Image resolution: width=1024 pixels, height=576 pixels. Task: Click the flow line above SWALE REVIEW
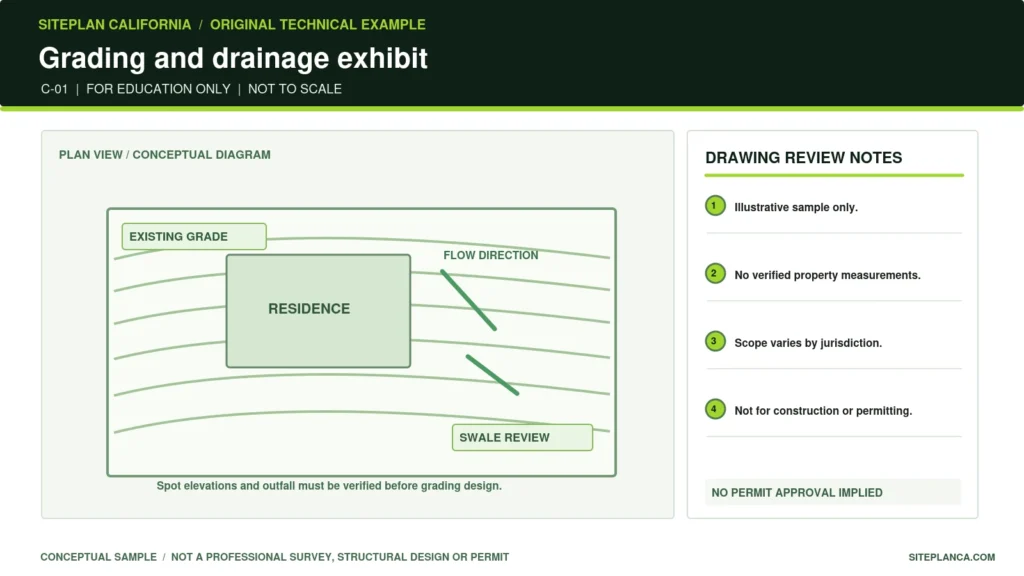492,375
